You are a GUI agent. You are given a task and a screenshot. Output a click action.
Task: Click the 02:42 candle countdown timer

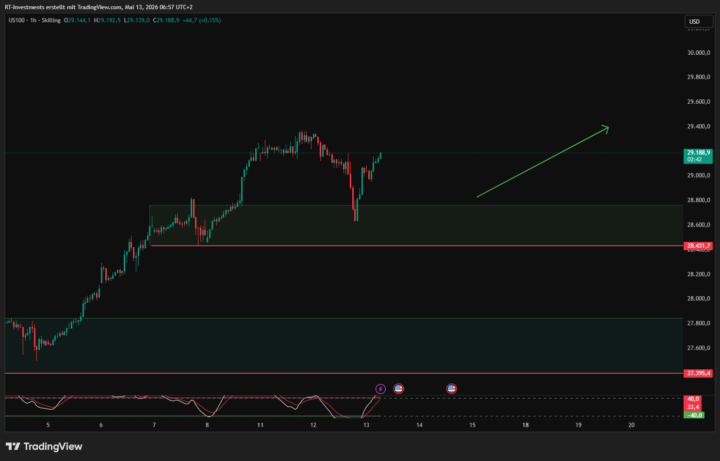692,159
